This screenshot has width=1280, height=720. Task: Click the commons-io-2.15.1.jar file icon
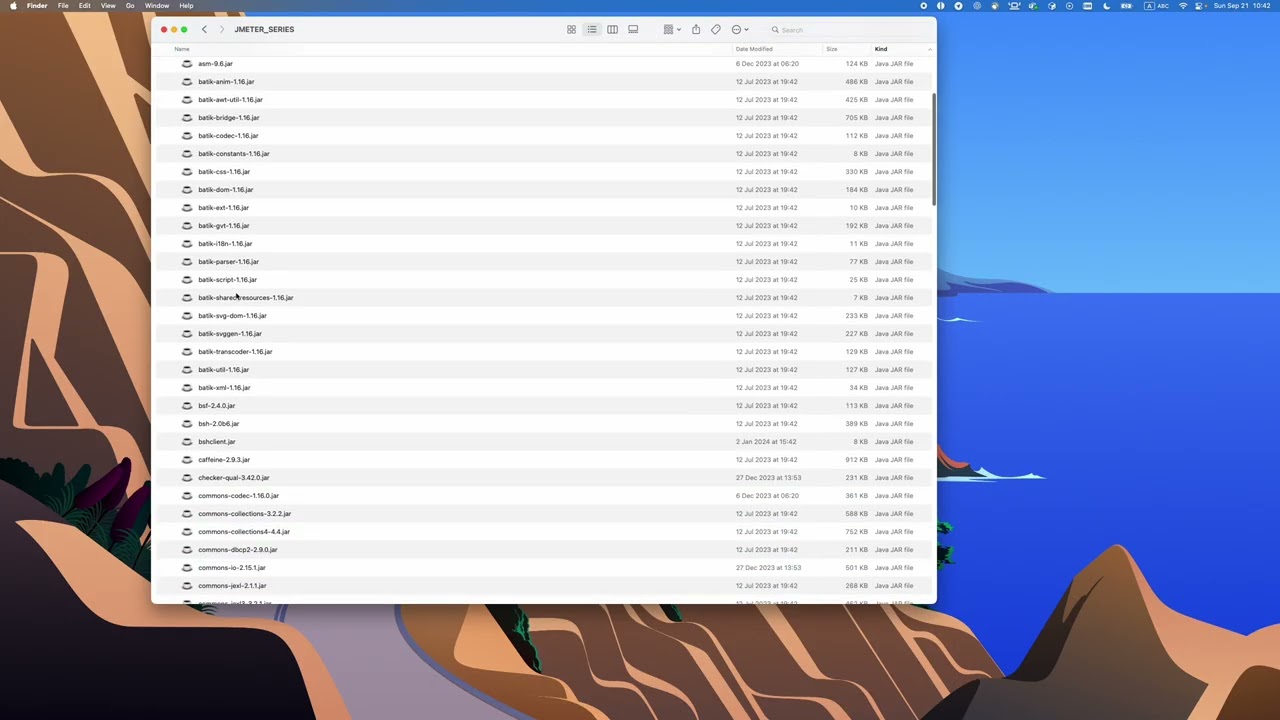187,568
